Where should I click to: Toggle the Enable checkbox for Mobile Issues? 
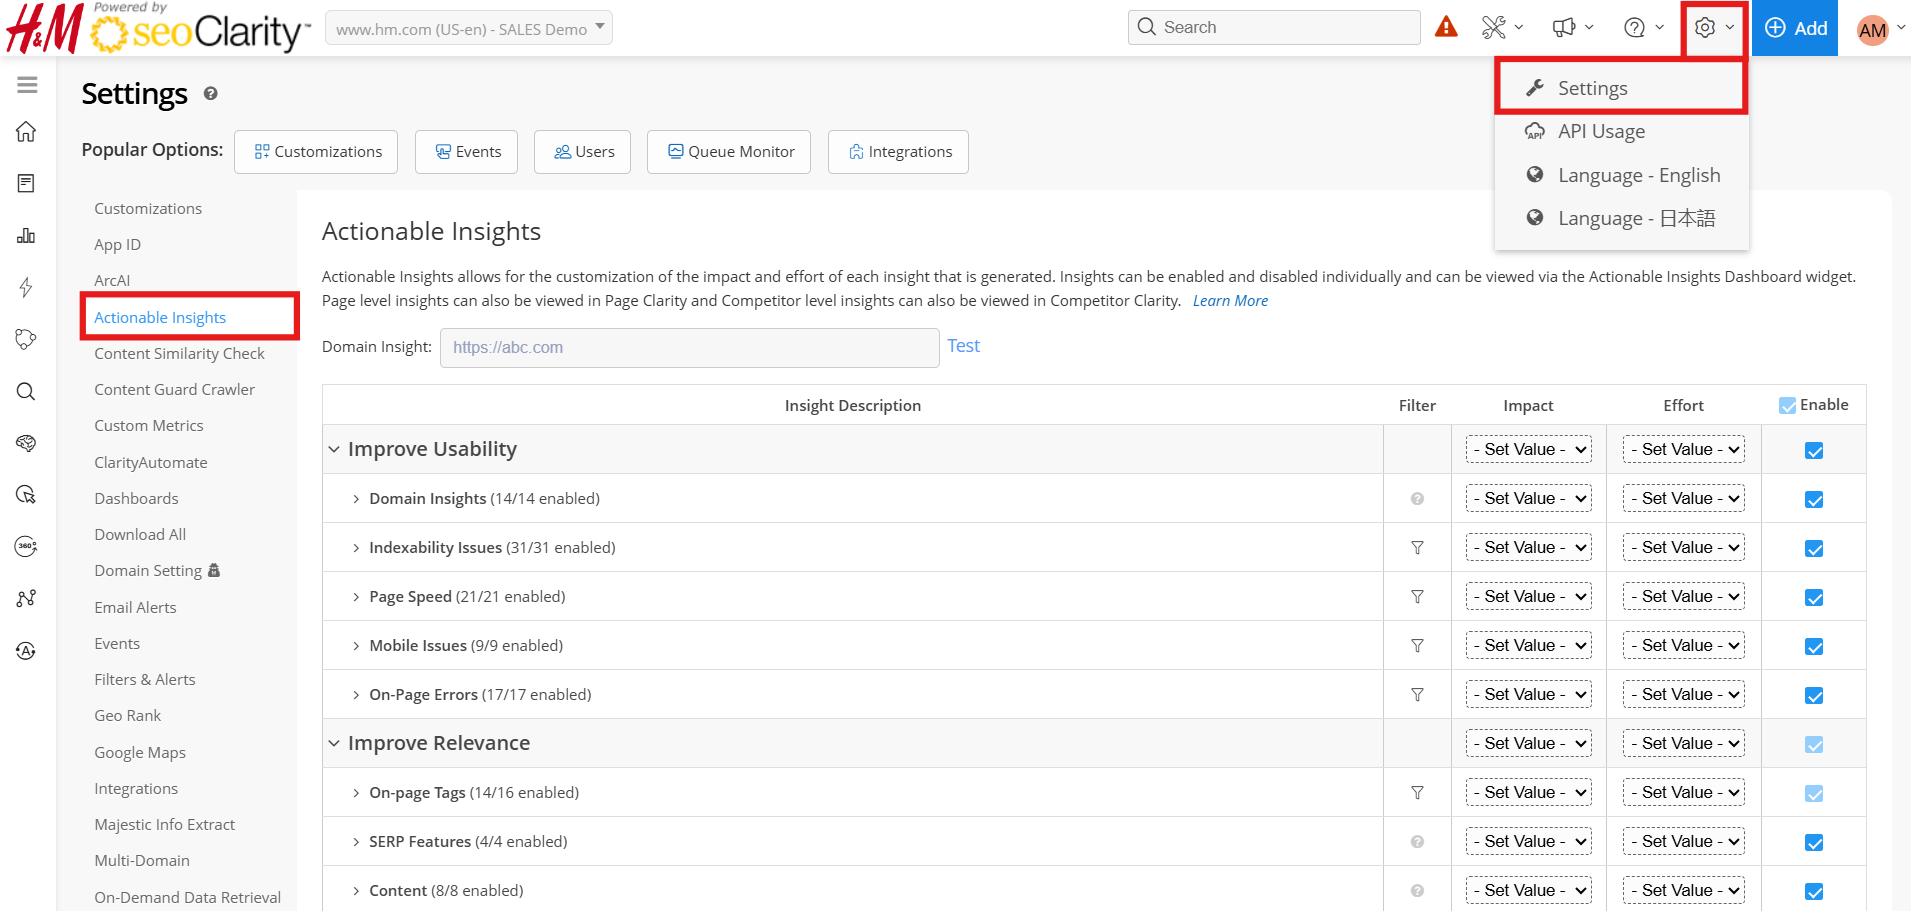[1814, 647]
